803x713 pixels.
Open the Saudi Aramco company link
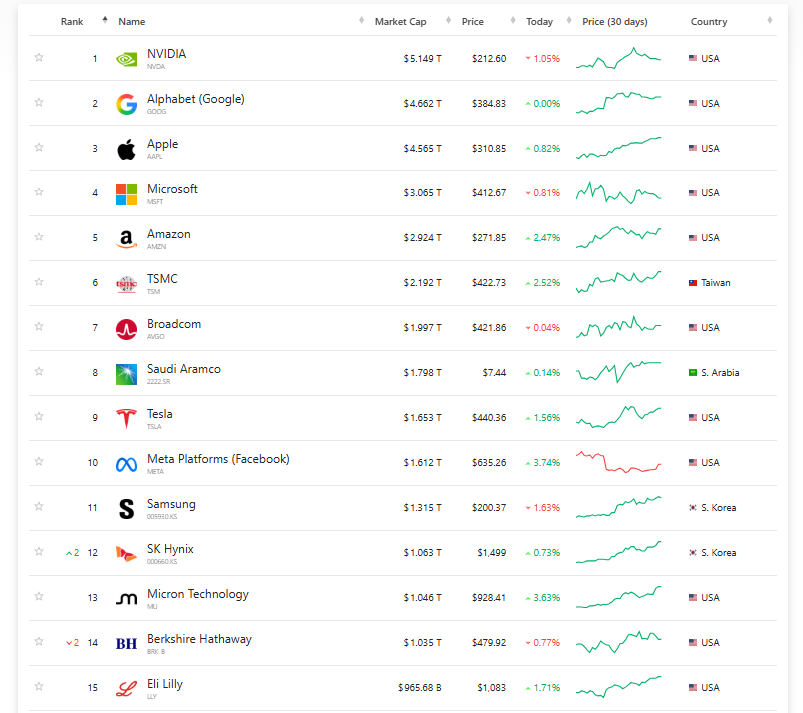click(183, 369)
